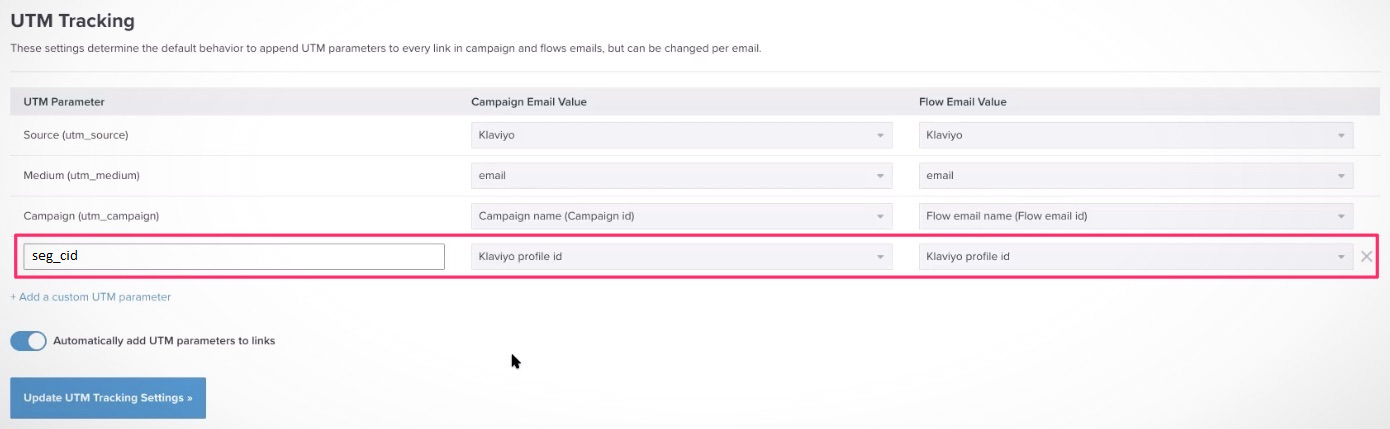The image size is (1390, 429).
Task: Open Source flow email value dropdown
Action: 1135,135
